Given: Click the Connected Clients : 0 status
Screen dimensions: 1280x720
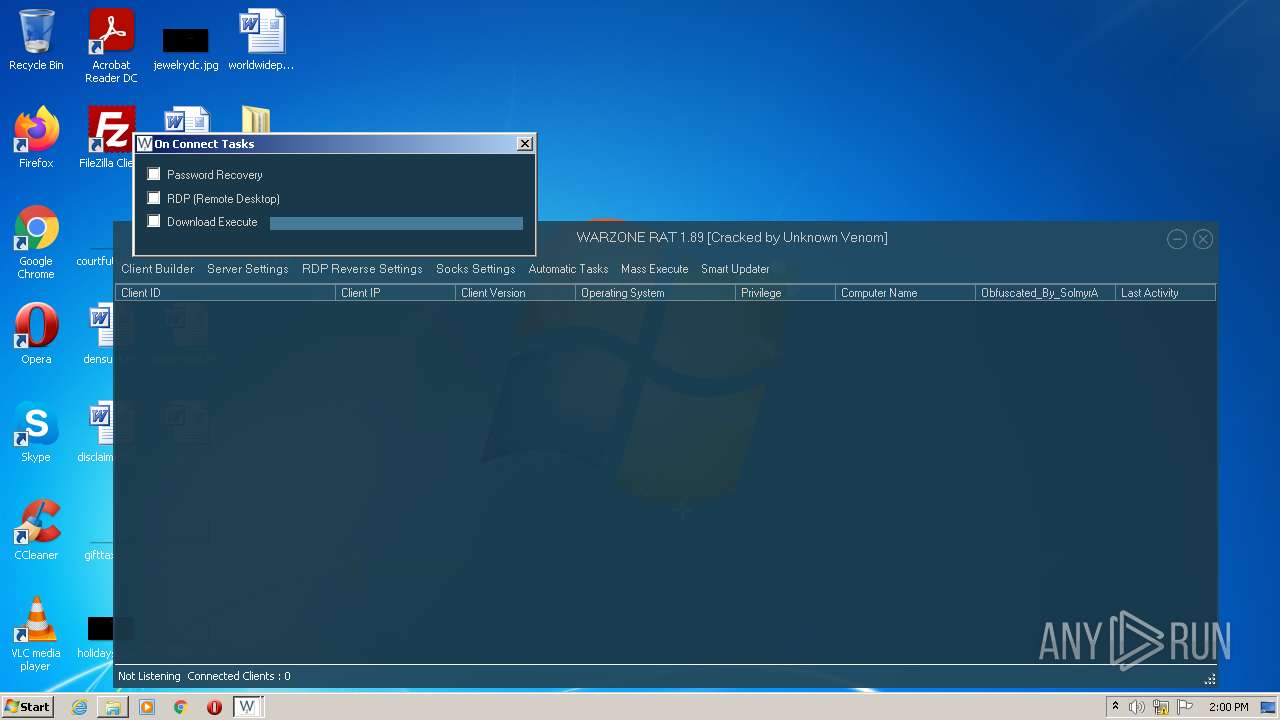Looking at the screenshot, I should click(x=239, y=676).
